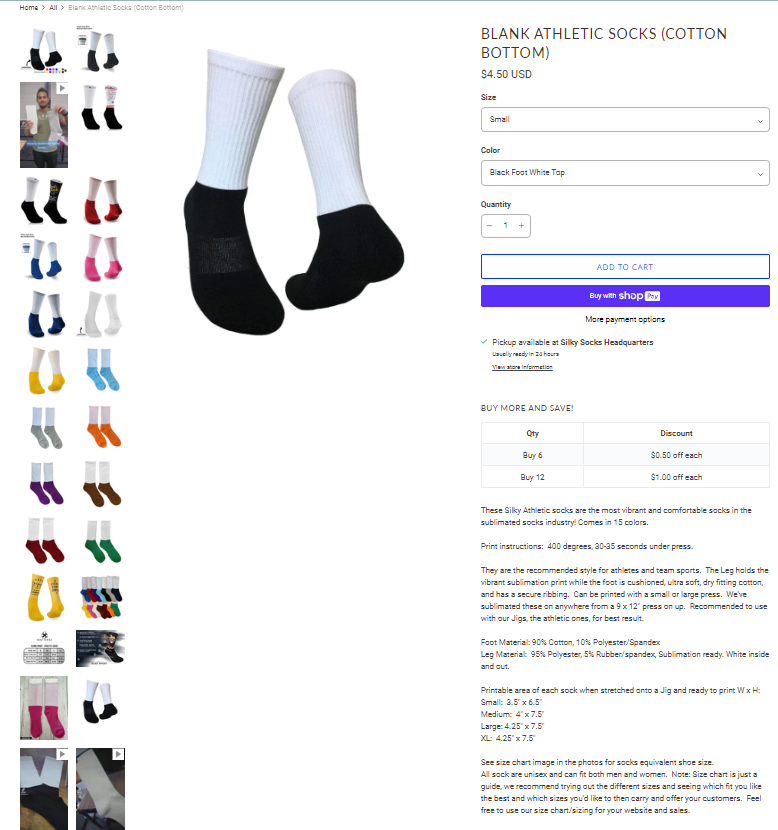Open View store information link
The height and width of the screenshot is (830, 778).
[x=522, y=367]
